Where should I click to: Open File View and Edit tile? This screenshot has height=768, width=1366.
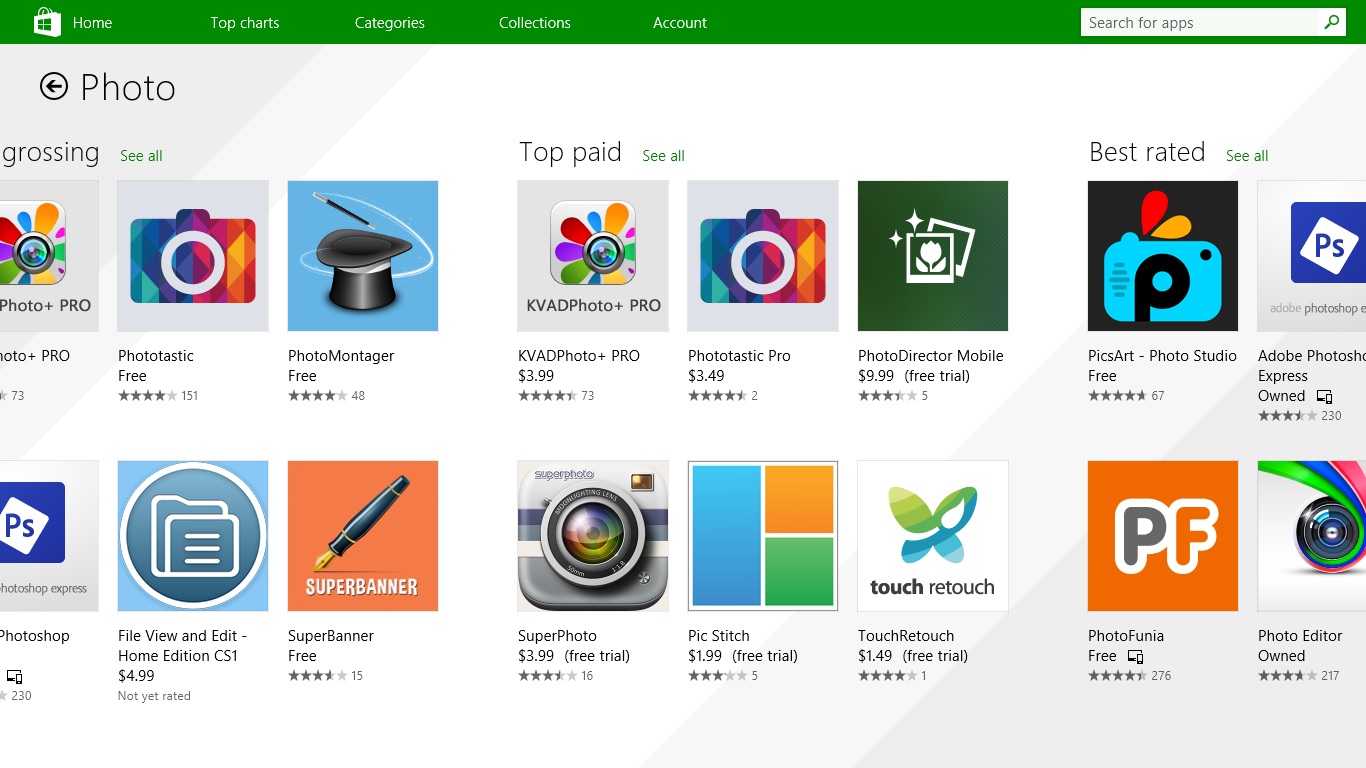(x=193, y=536)
